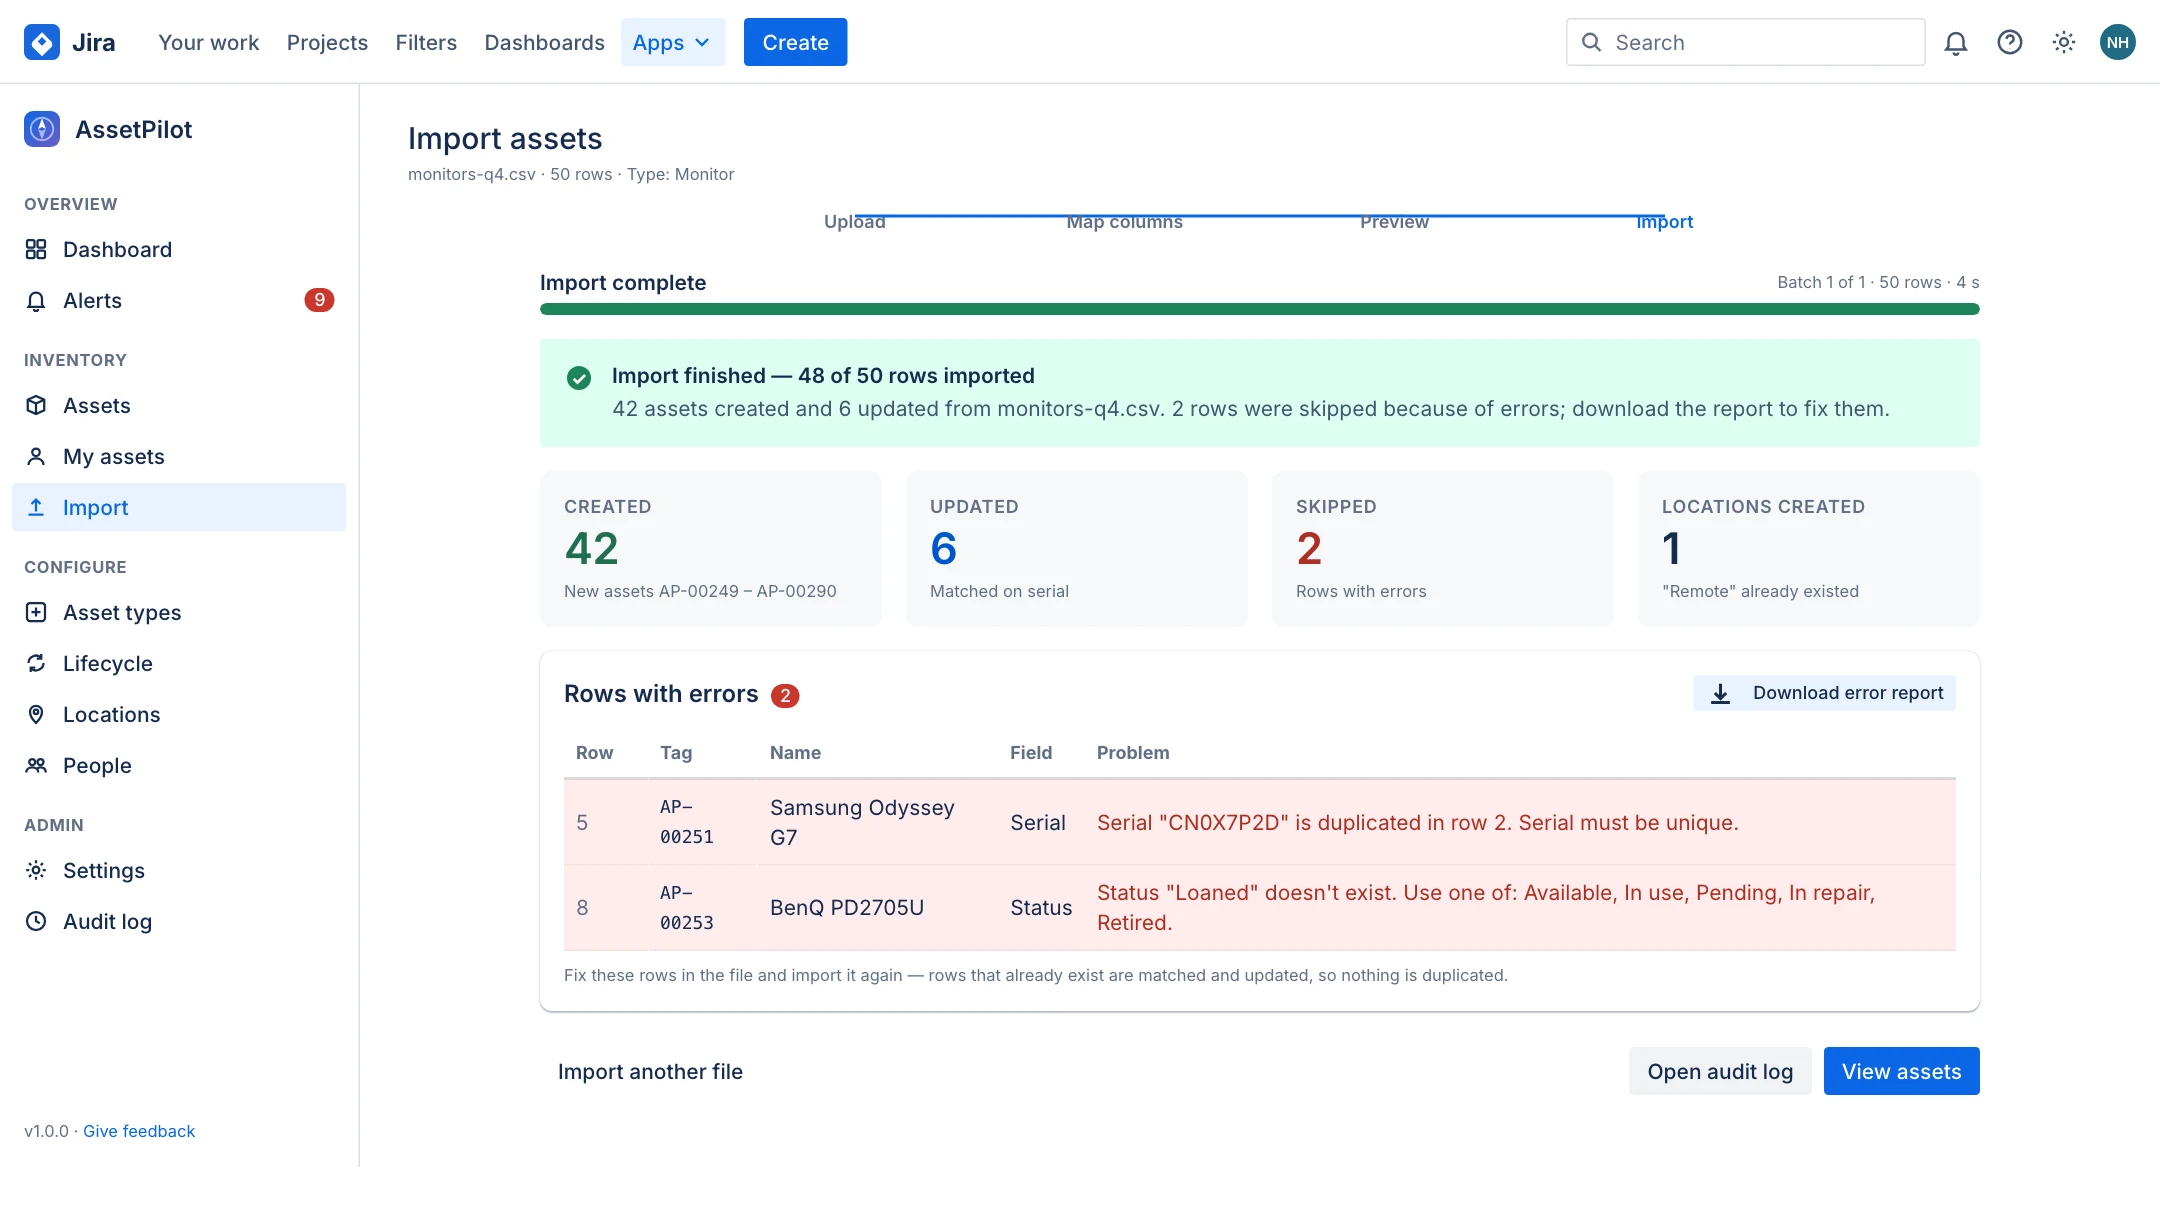
Task: Click the Skipped count 2
Action: pos(1309,548)
